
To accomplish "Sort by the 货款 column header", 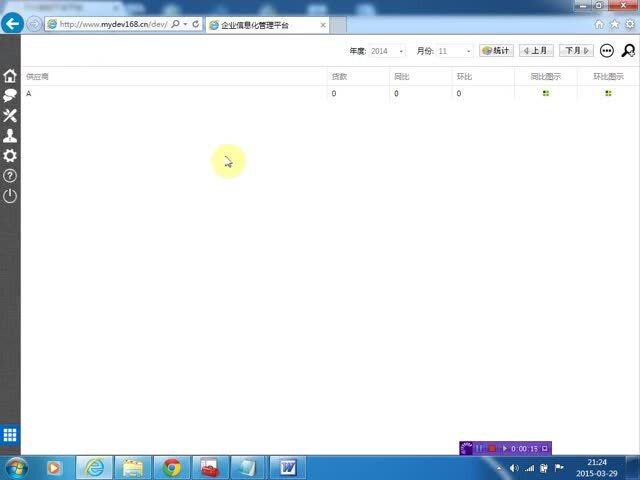I will [340, 76].
